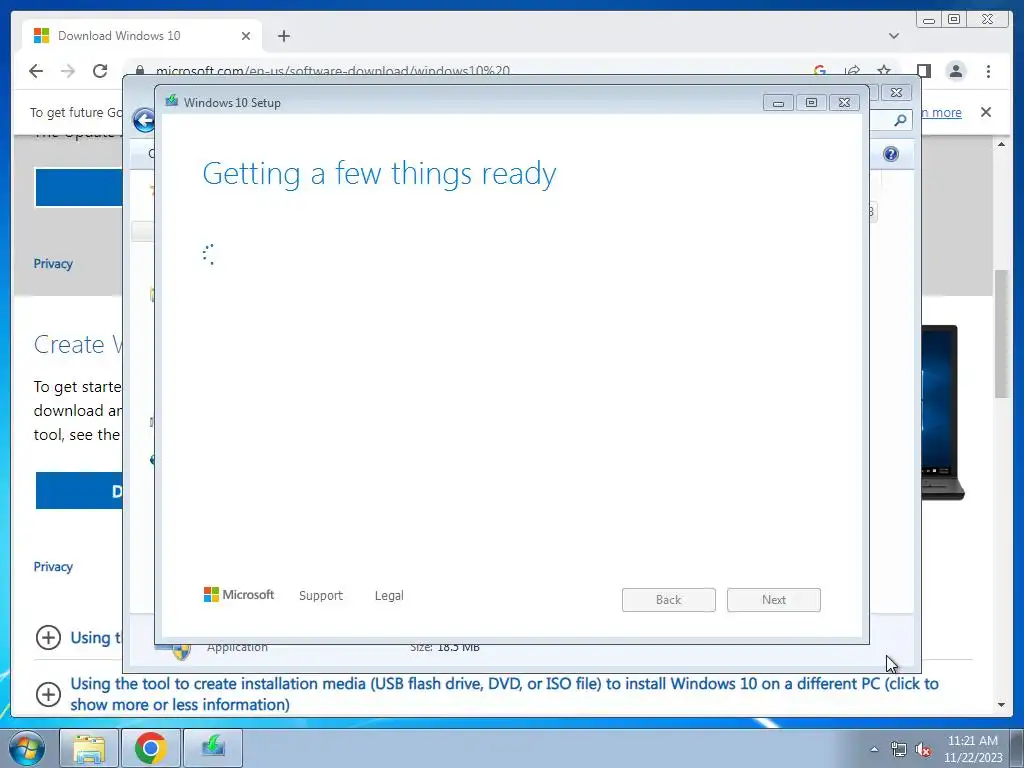Open Chrome tab search chevron

(x=894, y=36)
